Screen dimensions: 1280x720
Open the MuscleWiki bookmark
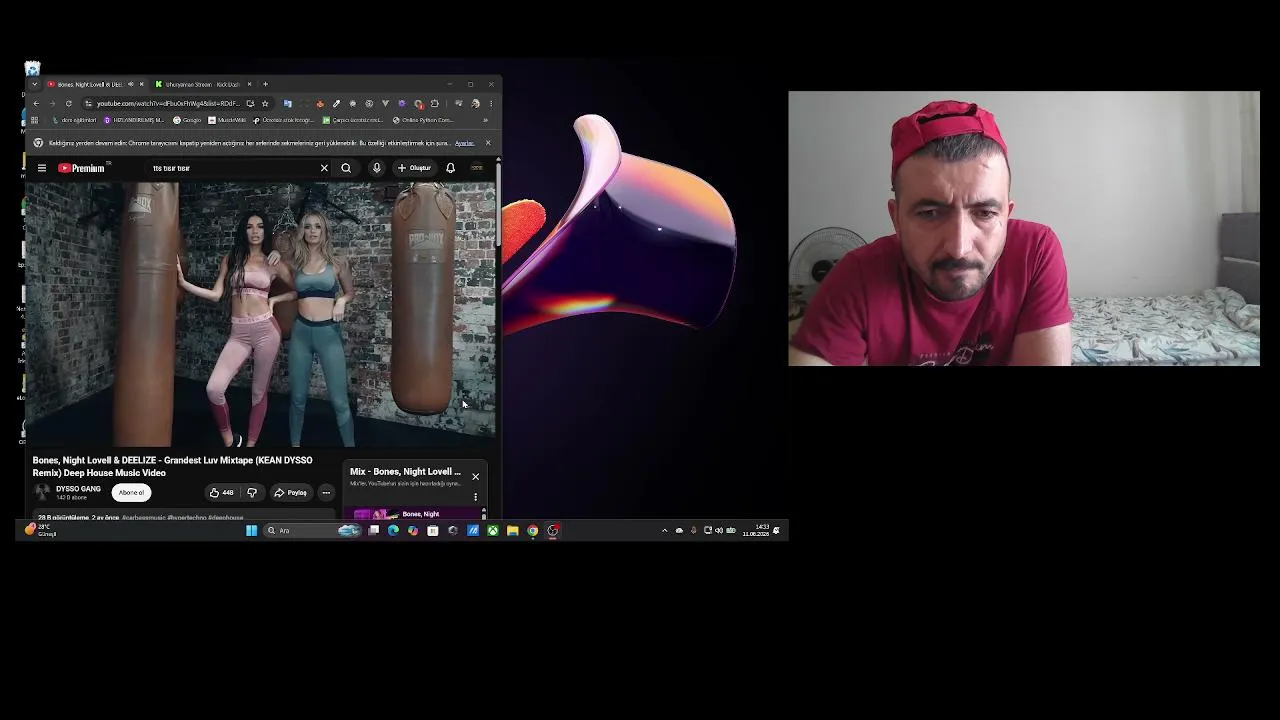[227, 120]
